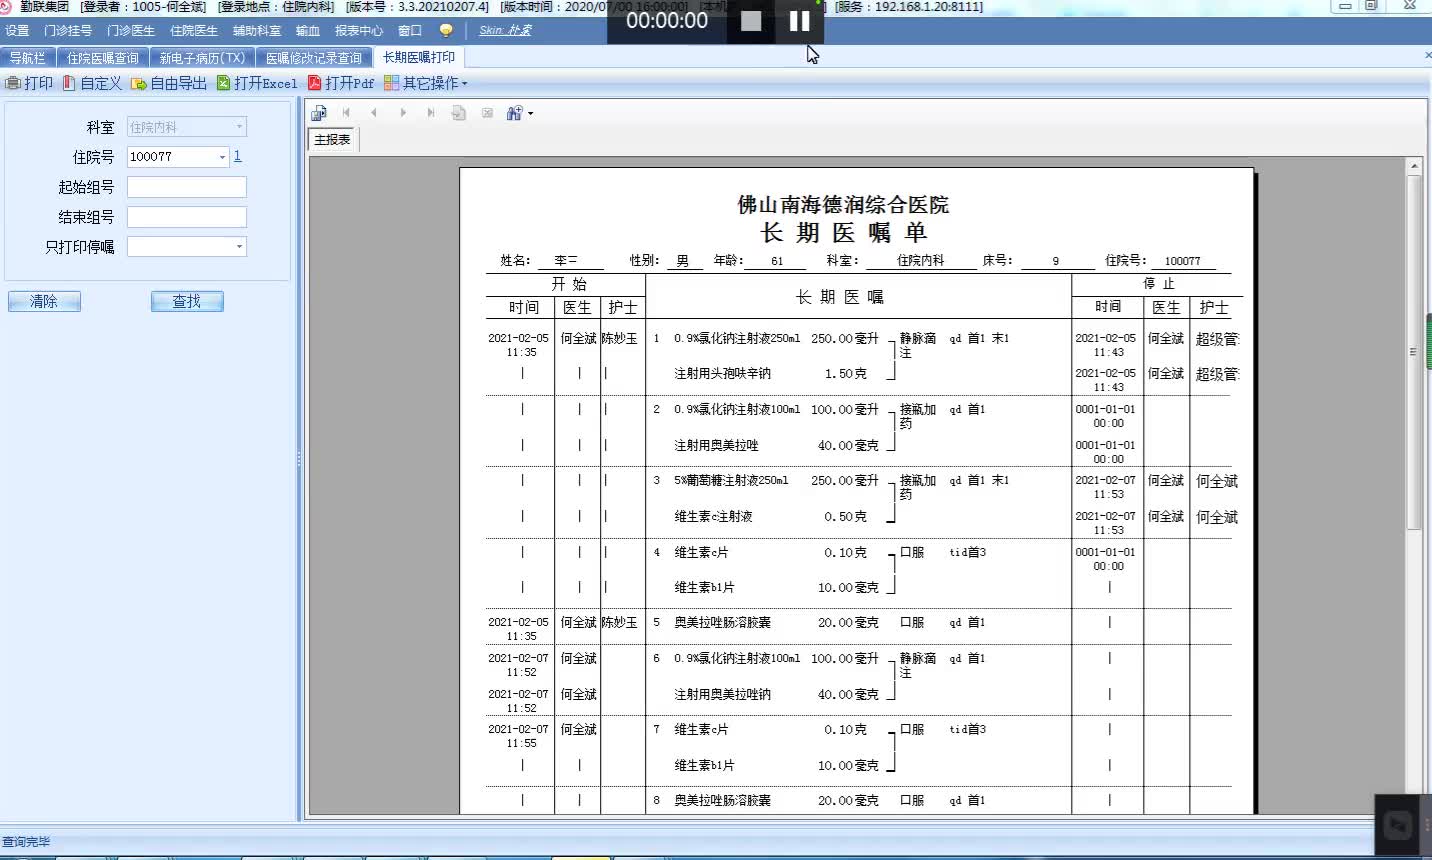Switch to the 导航栏 tab
Image resolution: width=1432 pixels, height=860 pixels.
(x=27, y=58)
